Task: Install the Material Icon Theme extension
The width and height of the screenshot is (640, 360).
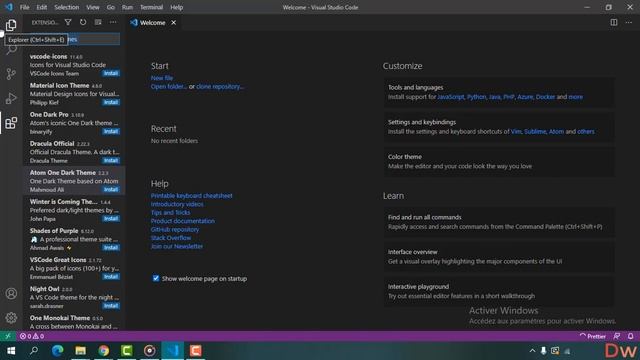Action: point(111,102)
